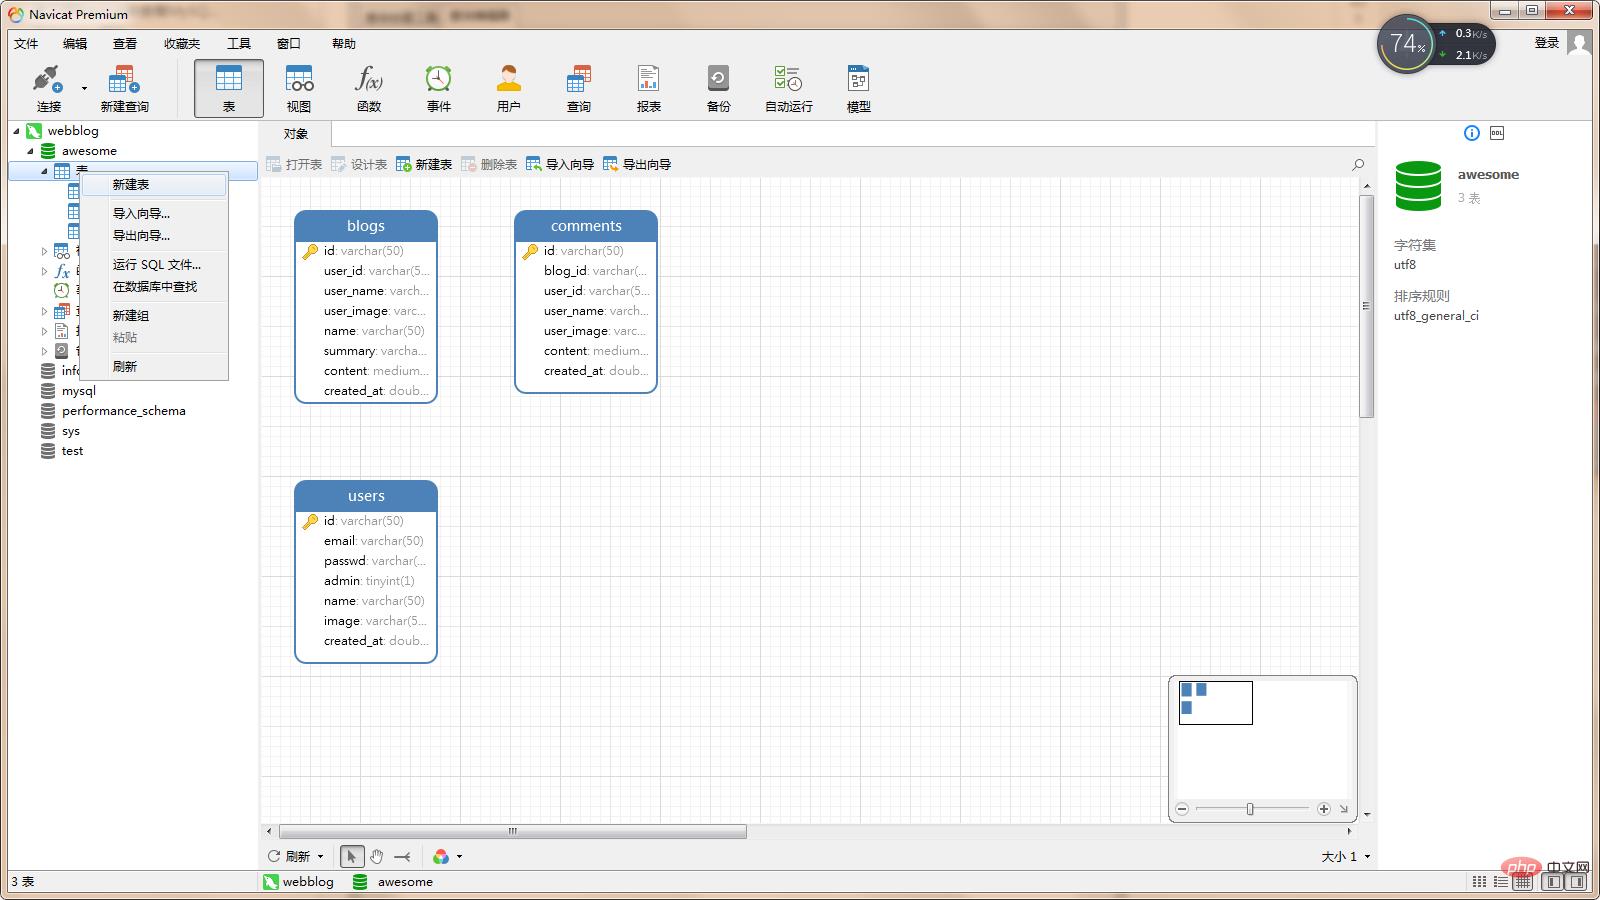Select the relation line tool

tap(402, 856)
